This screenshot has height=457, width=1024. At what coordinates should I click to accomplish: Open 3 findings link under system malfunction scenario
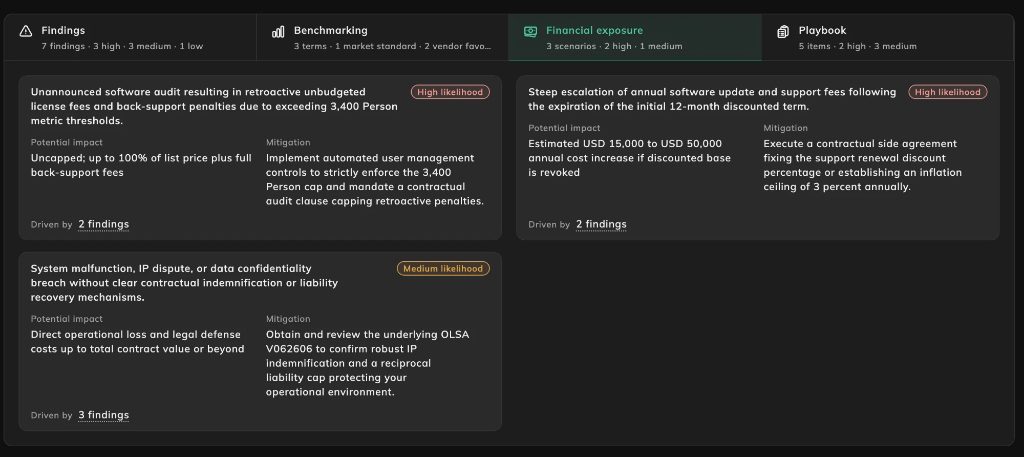pos(104,415)
